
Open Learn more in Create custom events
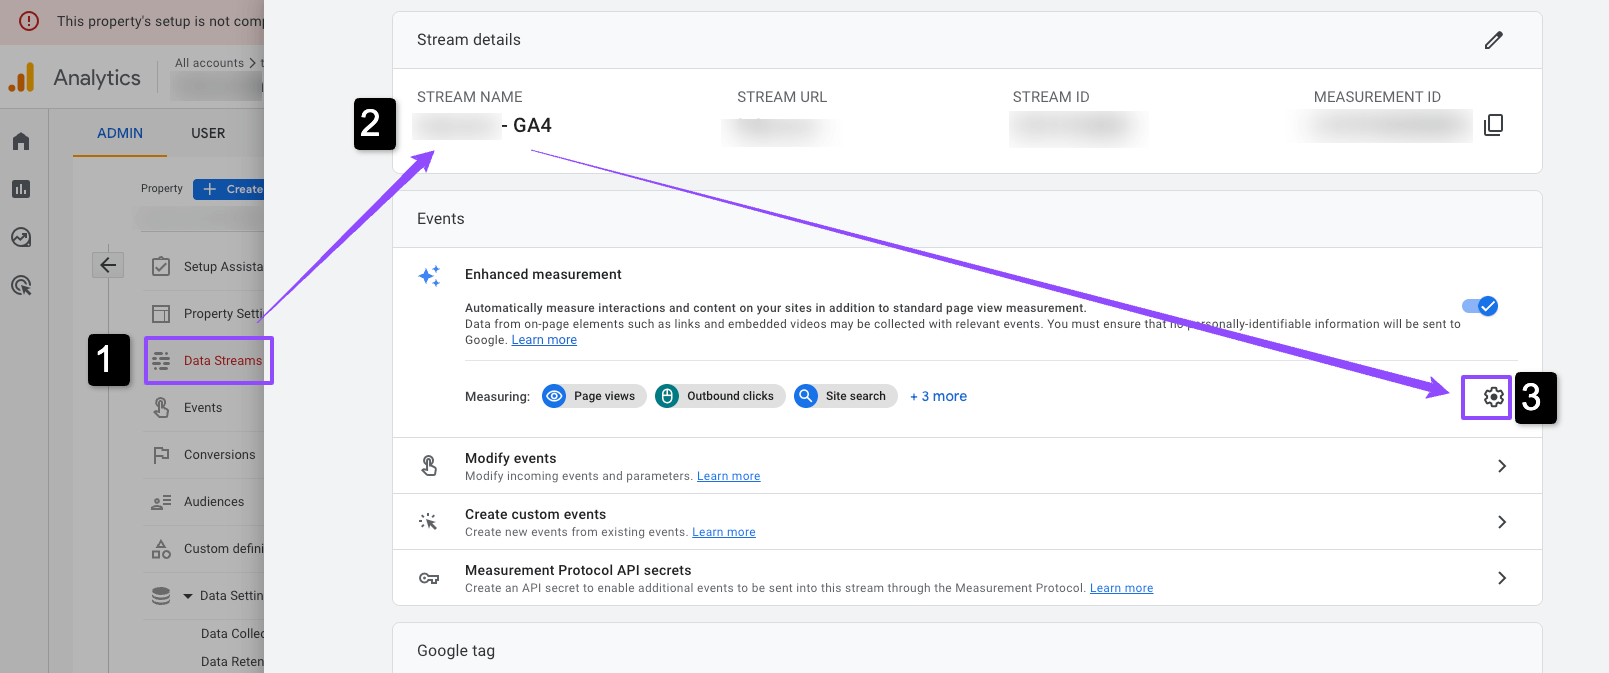point(723,532)
